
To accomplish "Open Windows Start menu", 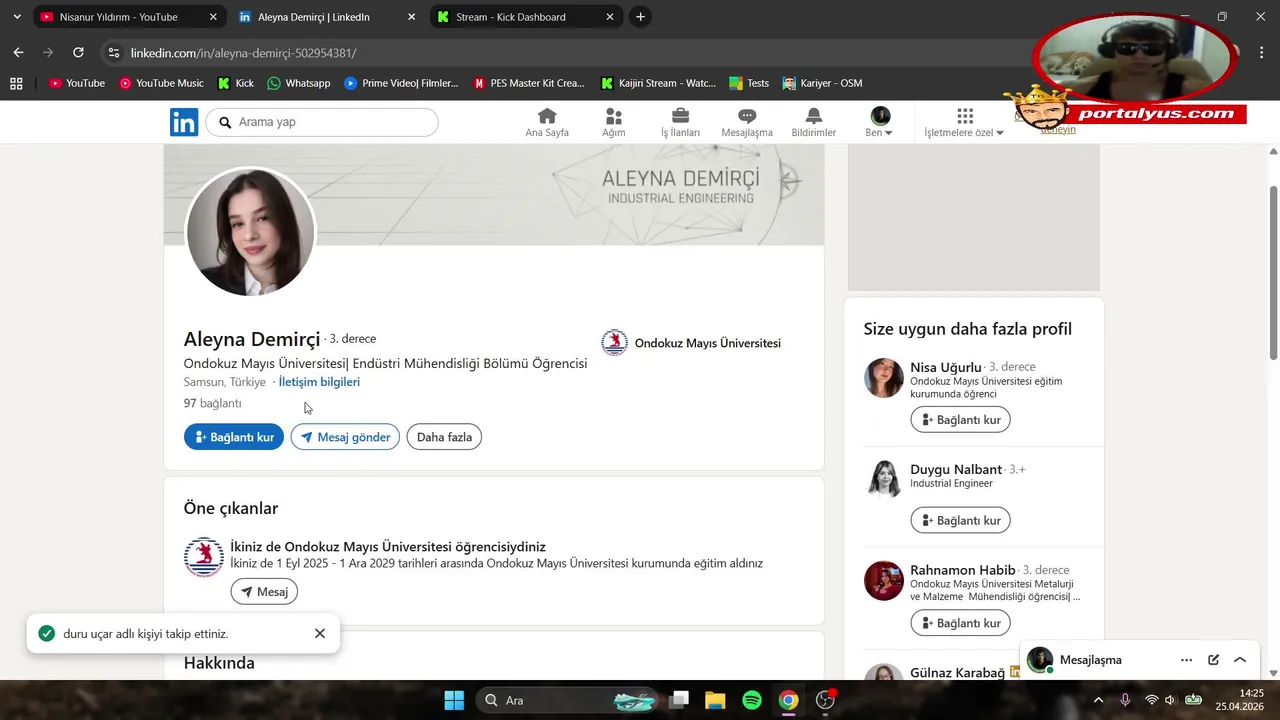I will click(454, 700).
